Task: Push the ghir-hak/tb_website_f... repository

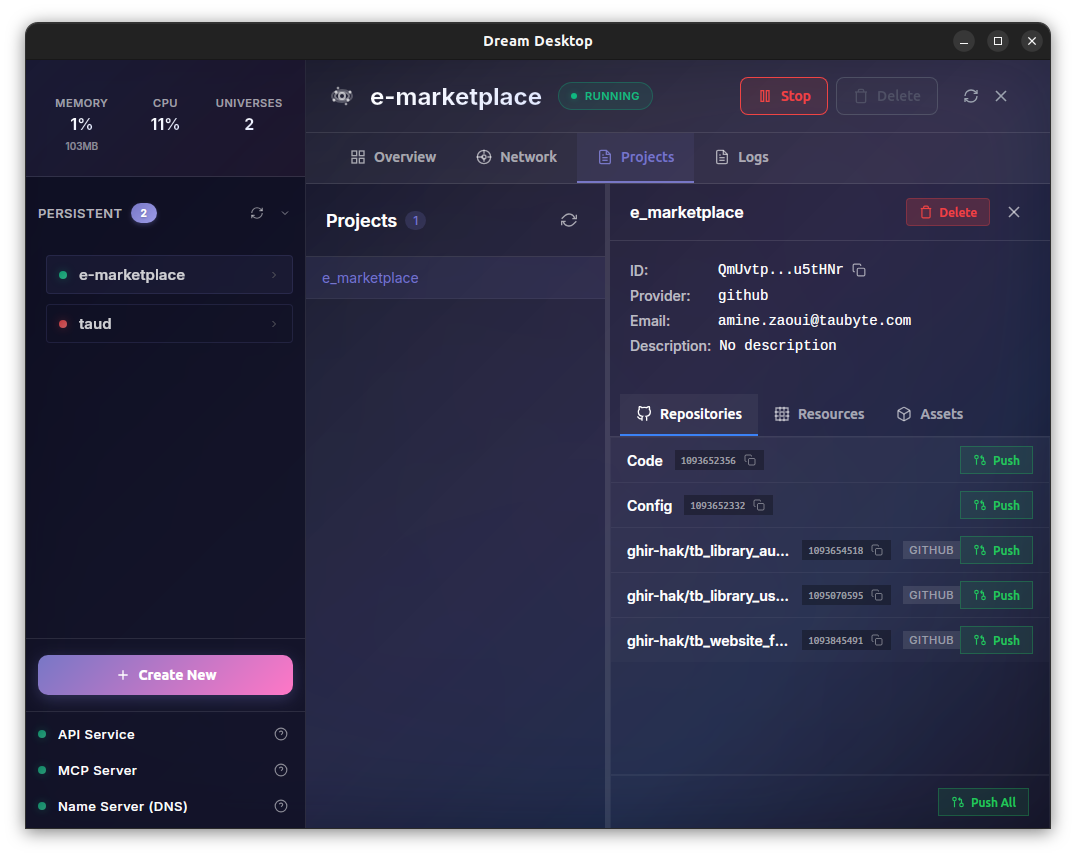Action: click(x=996, y=640)
